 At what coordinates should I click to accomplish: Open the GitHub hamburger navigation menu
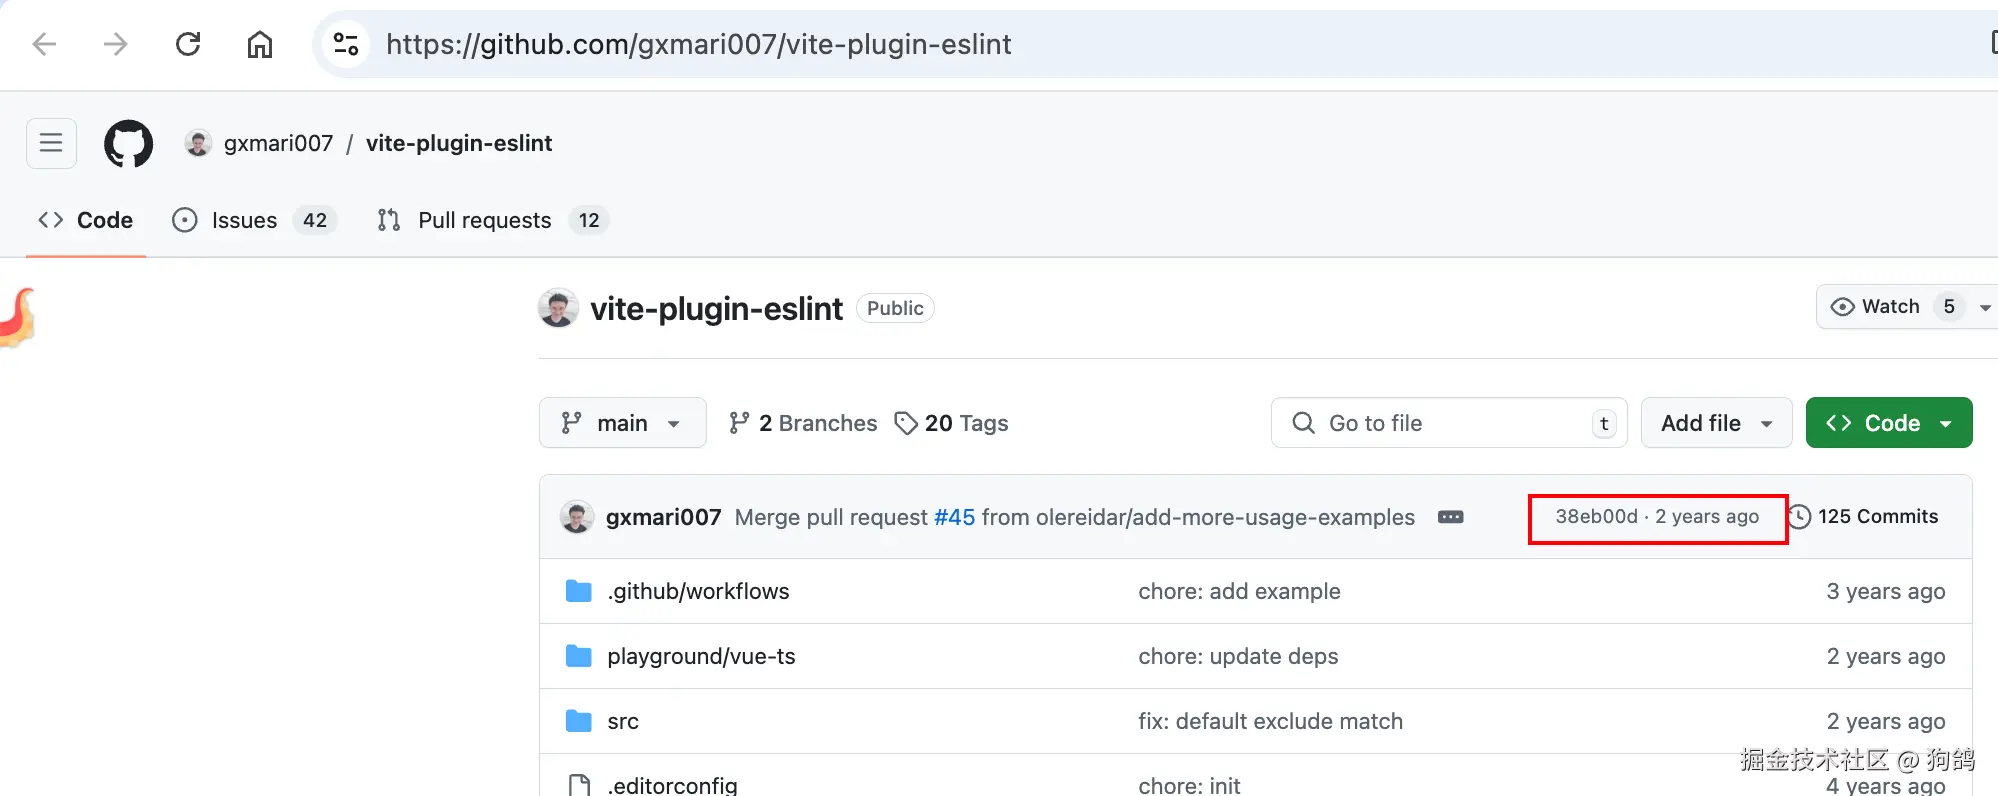pos(51,143)
